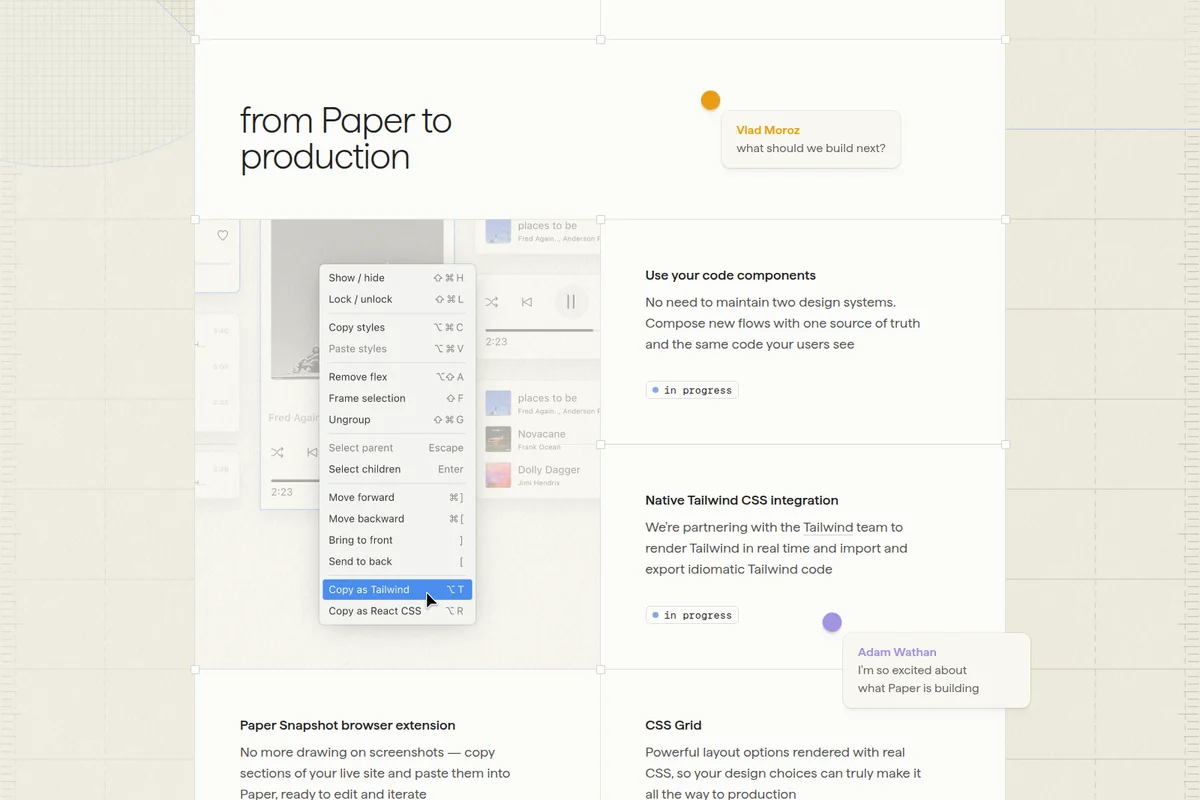The image size is (1200, 800).
Task: Click the in progress badge under Tailwind integration
Action: point(692,615)
